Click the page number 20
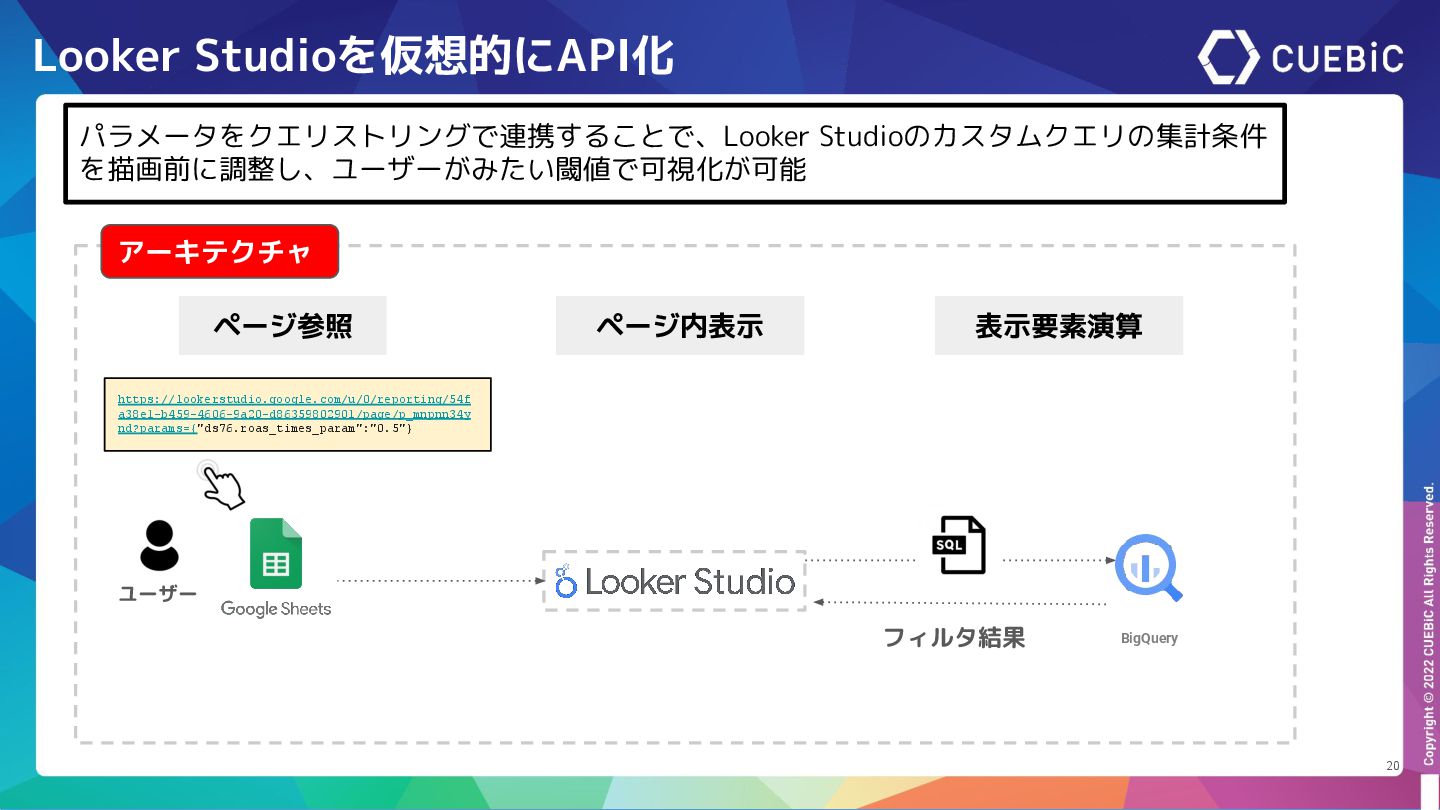 pyautogui.click(x=1393, y=766)
